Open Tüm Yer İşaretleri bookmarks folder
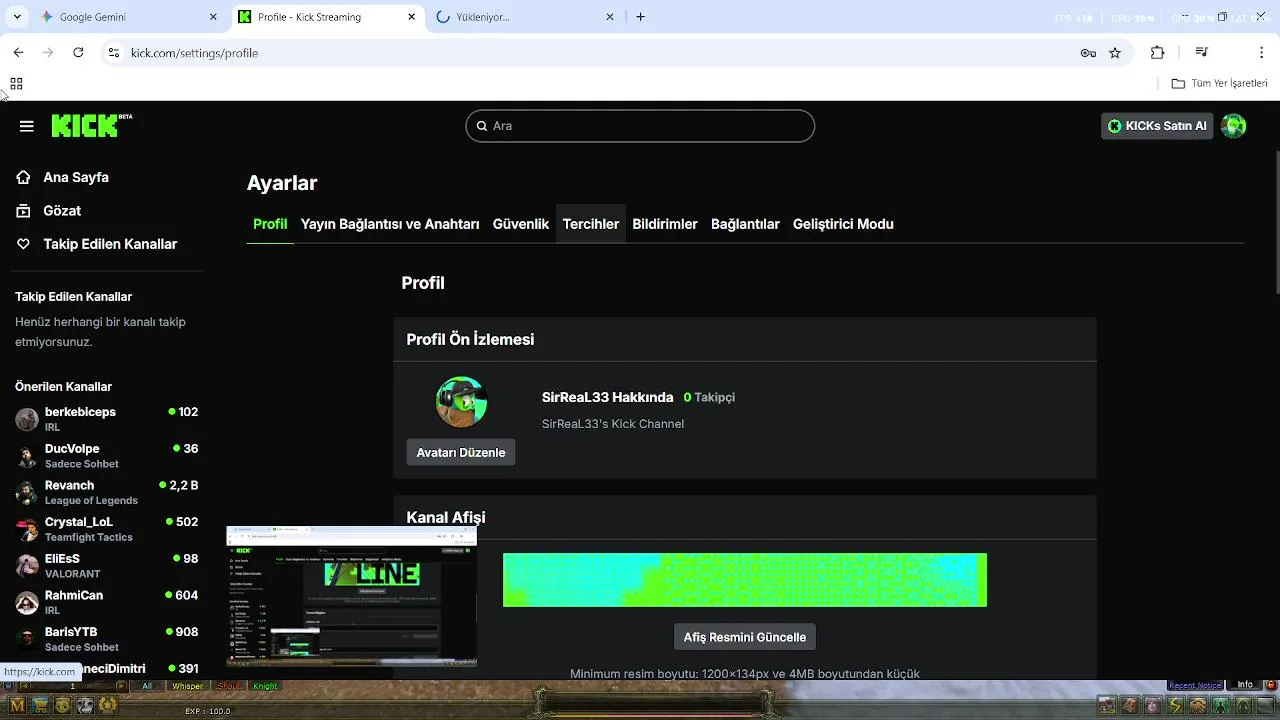 1219,84
